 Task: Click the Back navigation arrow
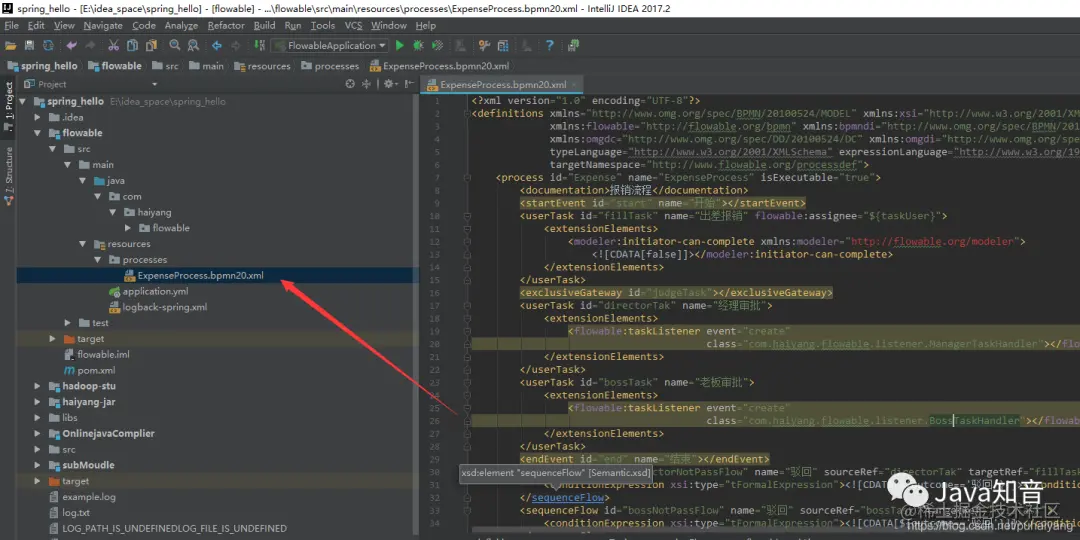click(x=217, y=45)
